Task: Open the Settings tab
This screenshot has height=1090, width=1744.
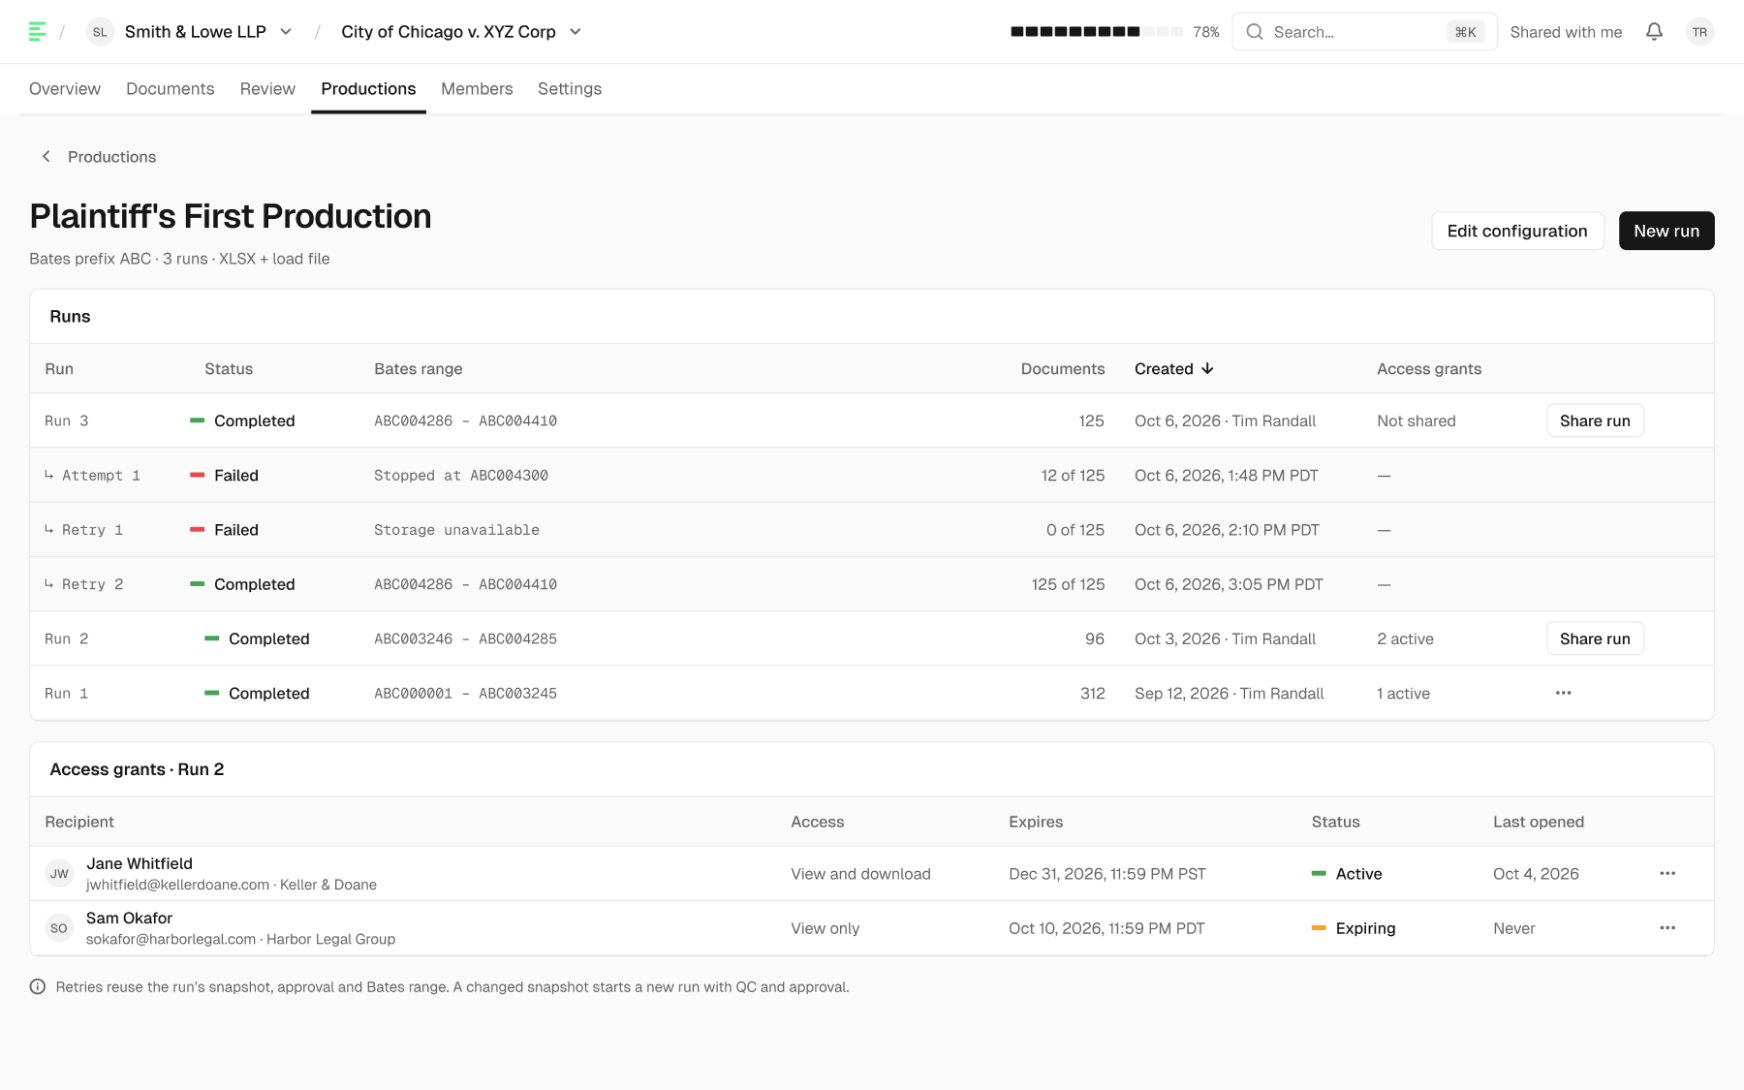Action: pyautogui.click(x=570, y=89)
